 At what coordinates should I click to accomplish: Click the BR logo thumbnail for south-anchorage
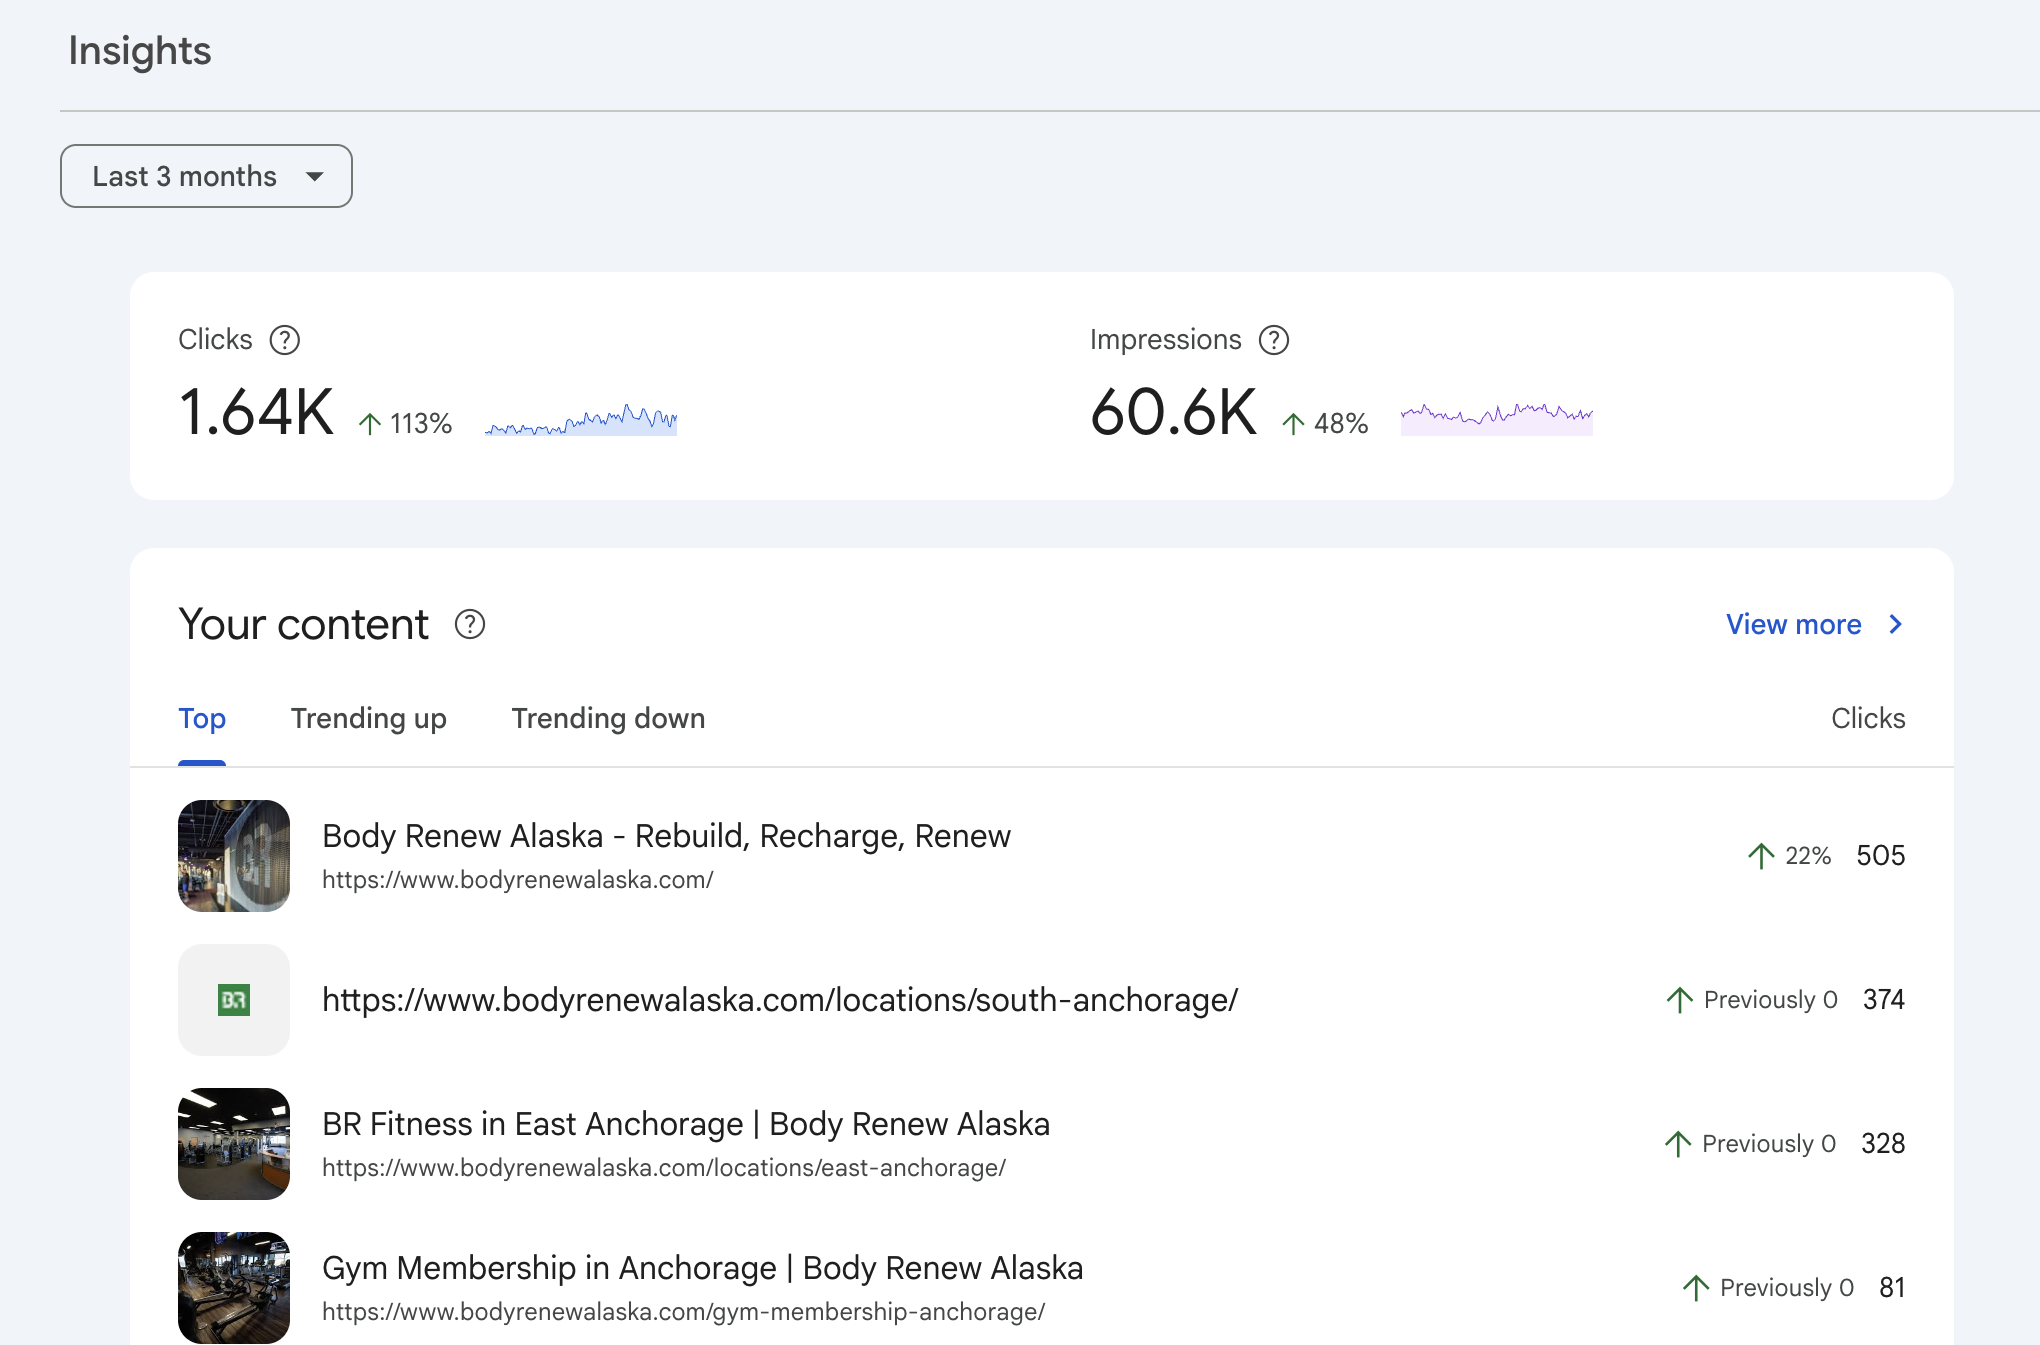[234, 1000]
